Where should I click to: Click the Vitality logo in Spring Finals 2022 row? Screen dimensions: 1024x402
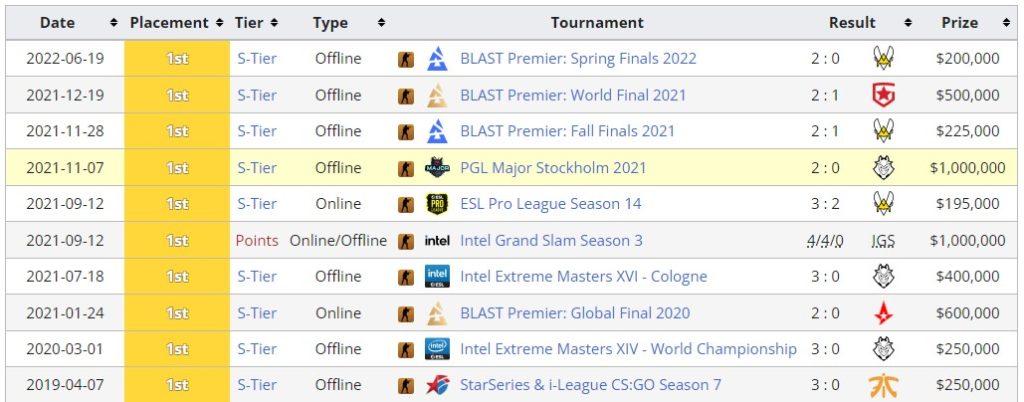(884, 59)
